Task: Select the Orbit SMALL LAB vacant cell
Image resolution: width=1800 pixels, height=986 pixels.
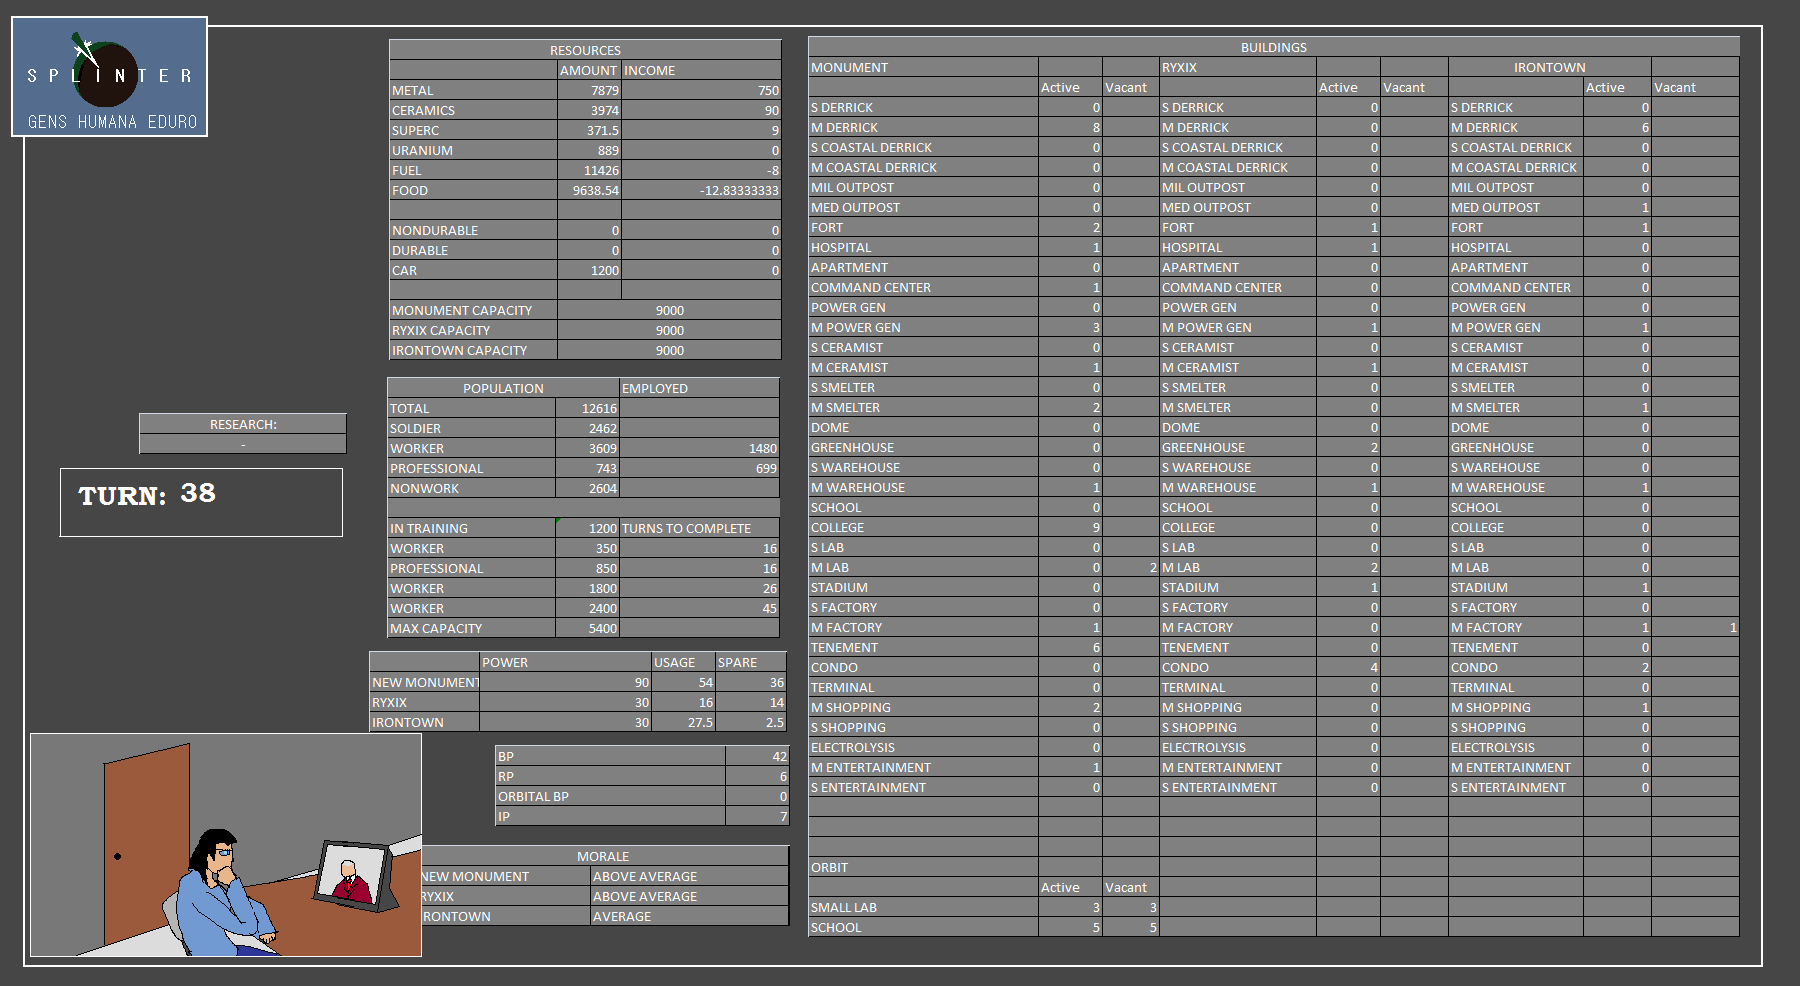Action: tap(1130, 907)
